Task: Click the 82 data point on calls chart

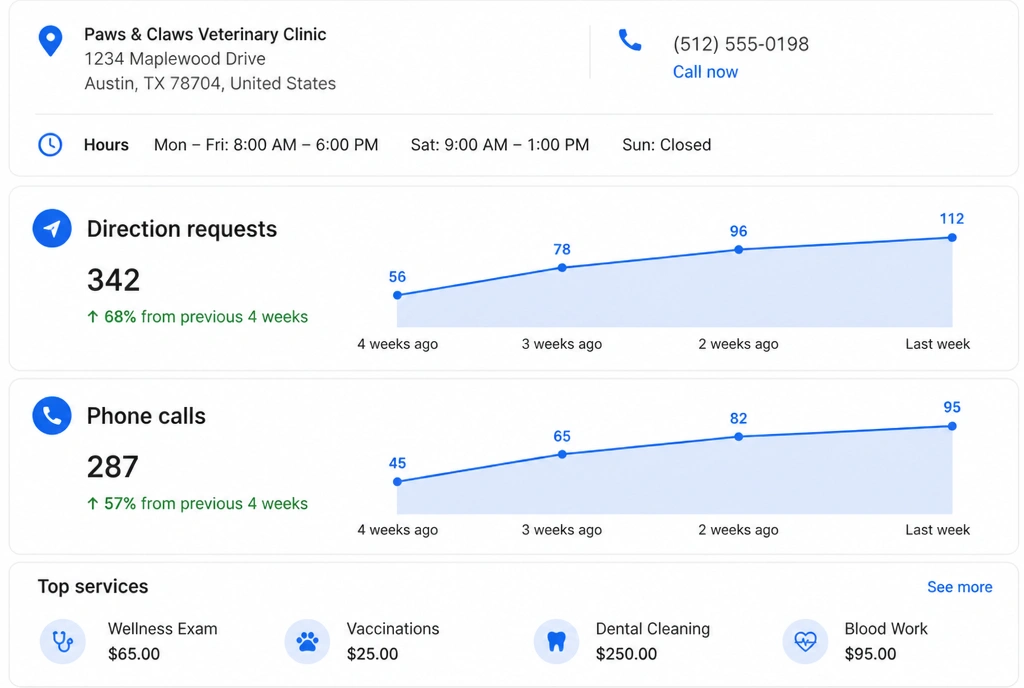Action: point(738,437)
